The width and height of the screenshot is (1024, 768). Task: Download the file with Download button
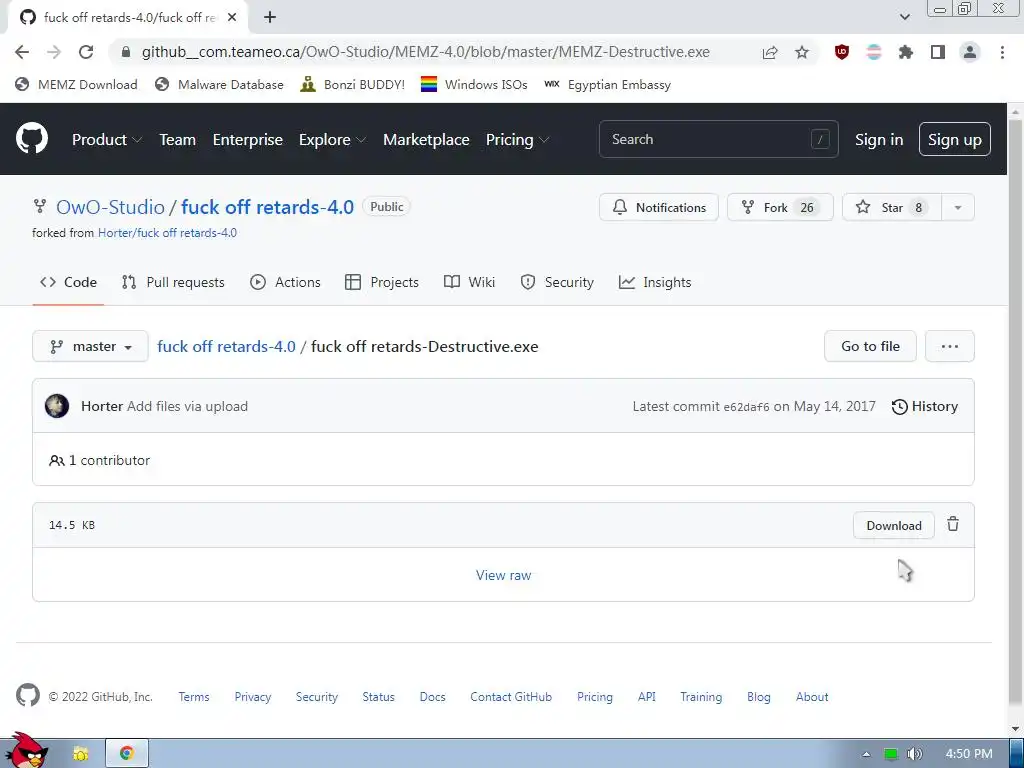point(893,525)
